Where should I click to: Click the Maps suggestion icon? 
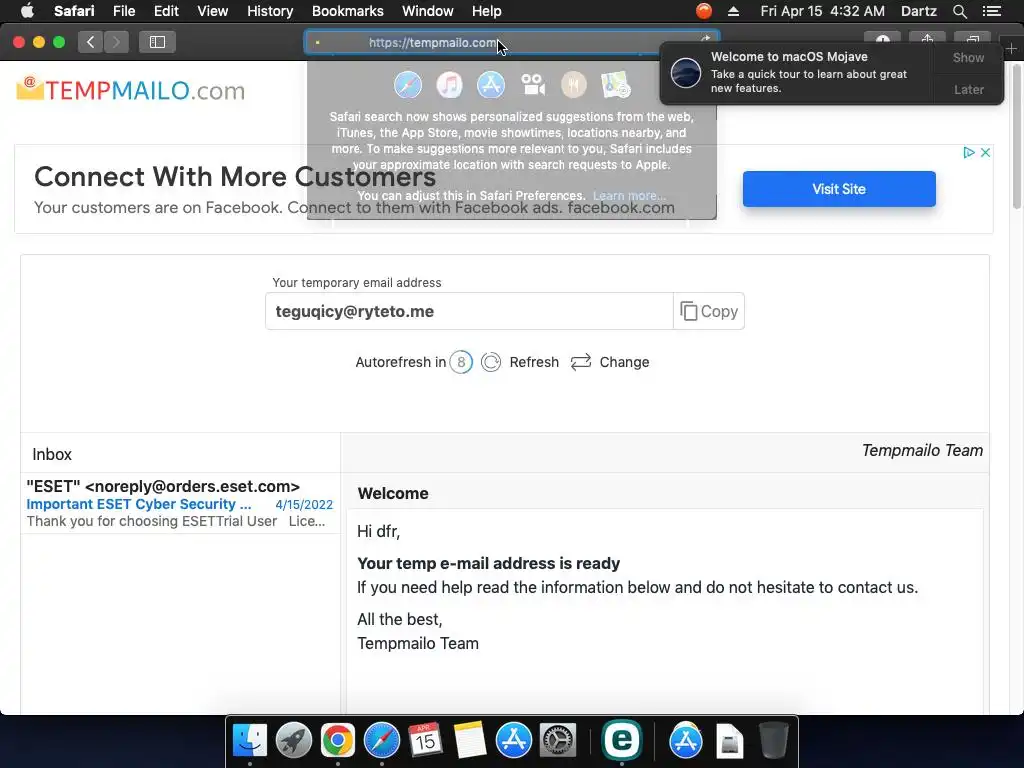click(x=615, y=85)
